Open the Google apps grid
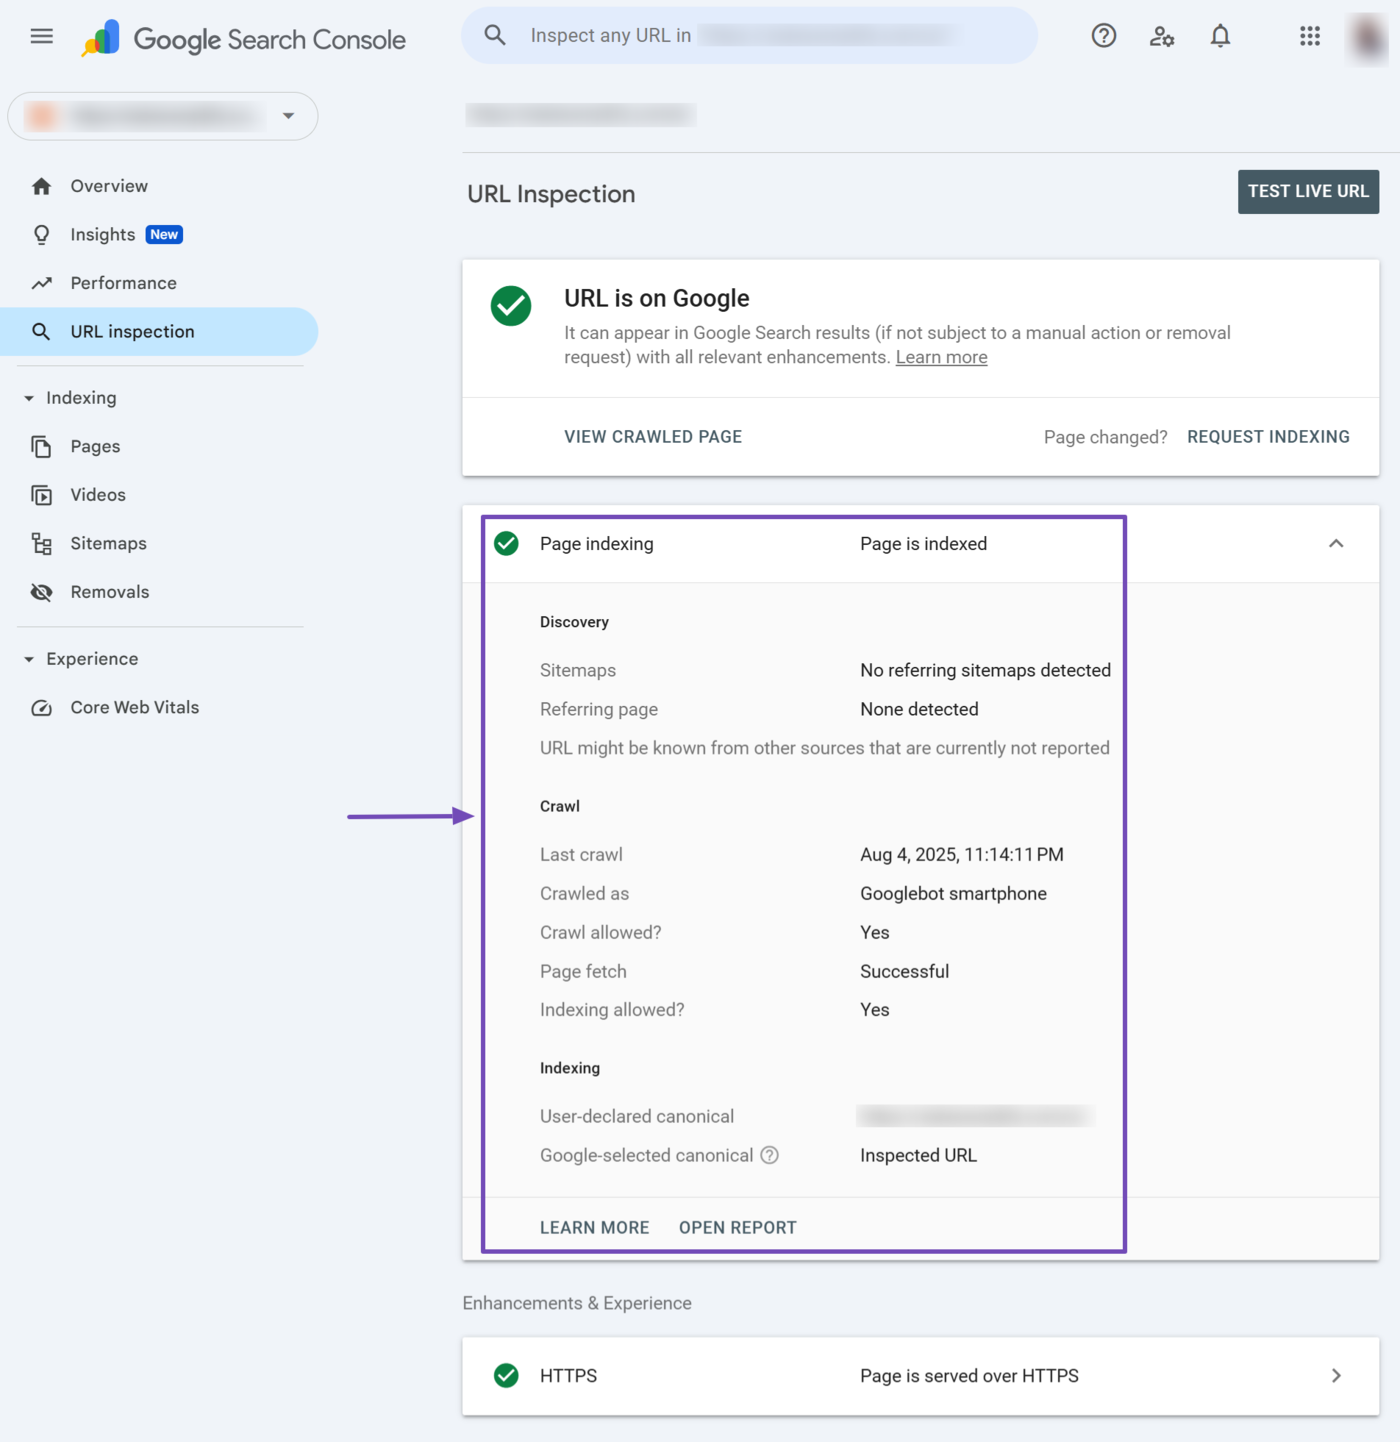Screen dimensions: 1400x1442 coord(1309,36)
